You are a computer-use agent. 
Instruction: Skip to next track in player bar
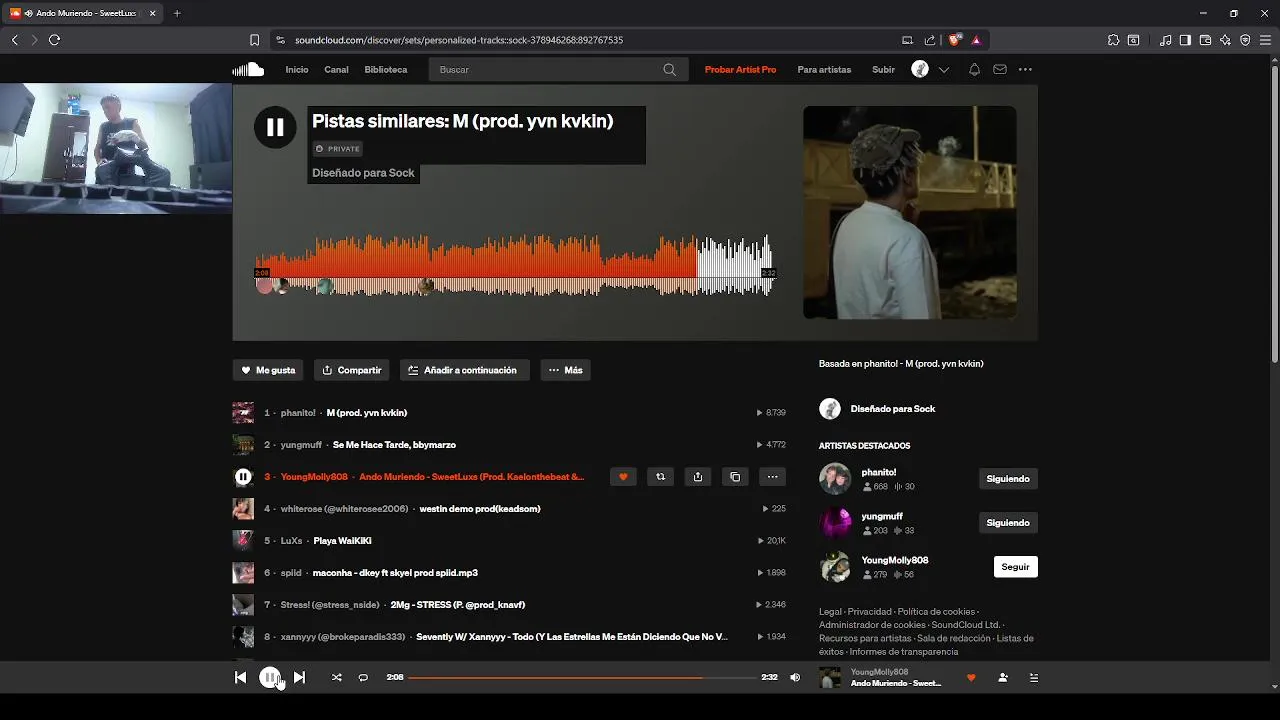(x=299, y=677)
